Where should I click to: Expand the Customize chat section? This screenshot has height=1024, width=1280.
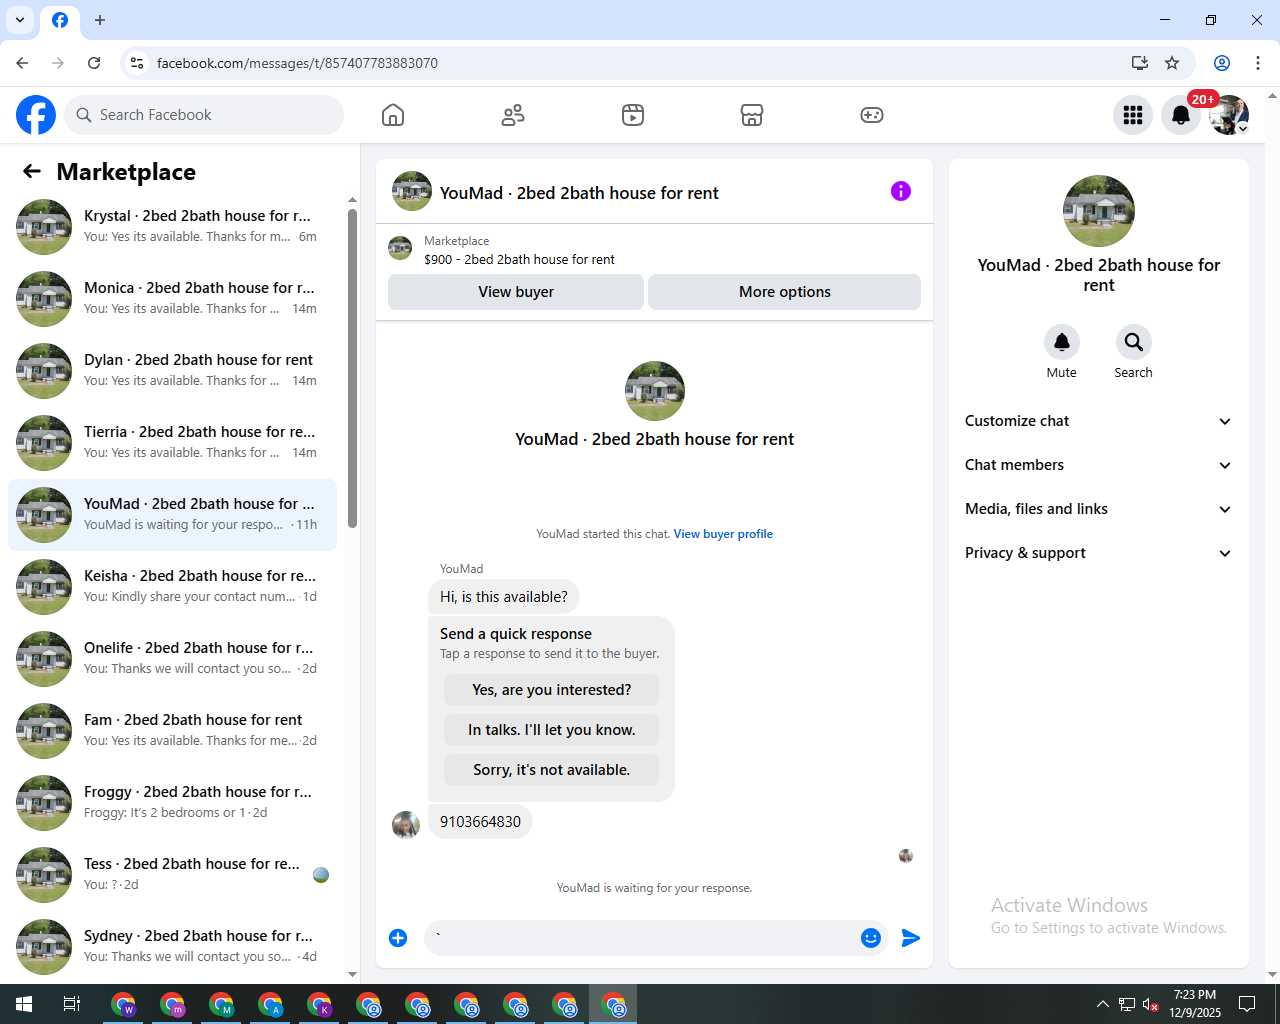1098,421
